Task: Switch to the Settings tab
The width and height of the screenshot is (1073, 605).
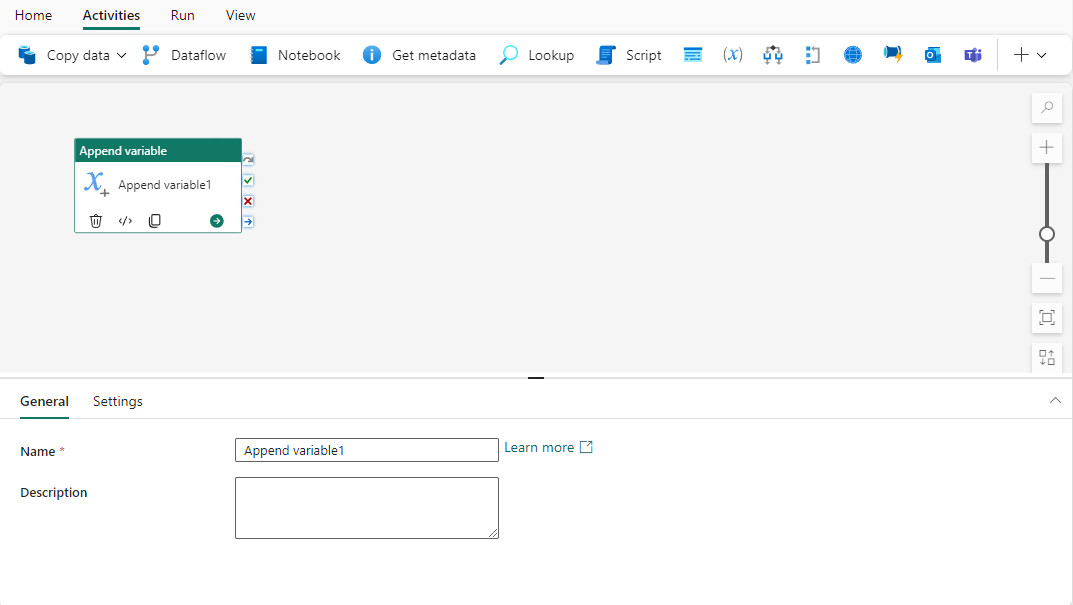Action: click(117, 400)
